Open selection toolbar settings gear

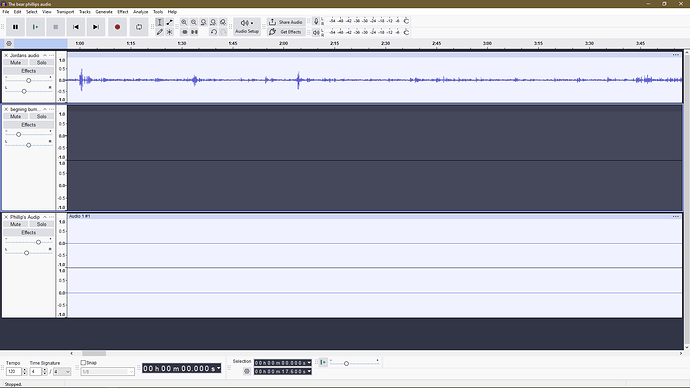tap(247, 372)
